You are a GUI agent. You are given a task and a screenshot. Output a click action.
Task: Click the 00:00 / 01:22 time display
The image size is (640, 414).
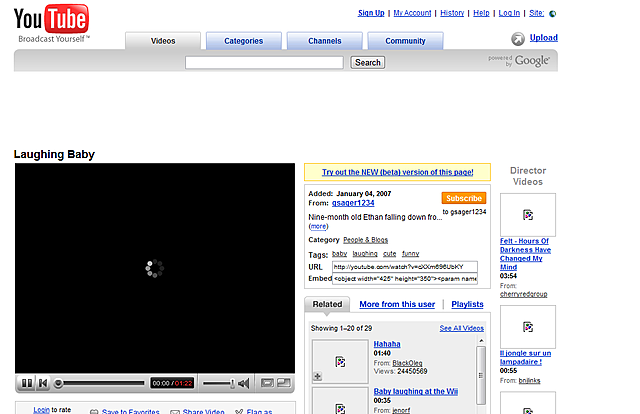172,383
